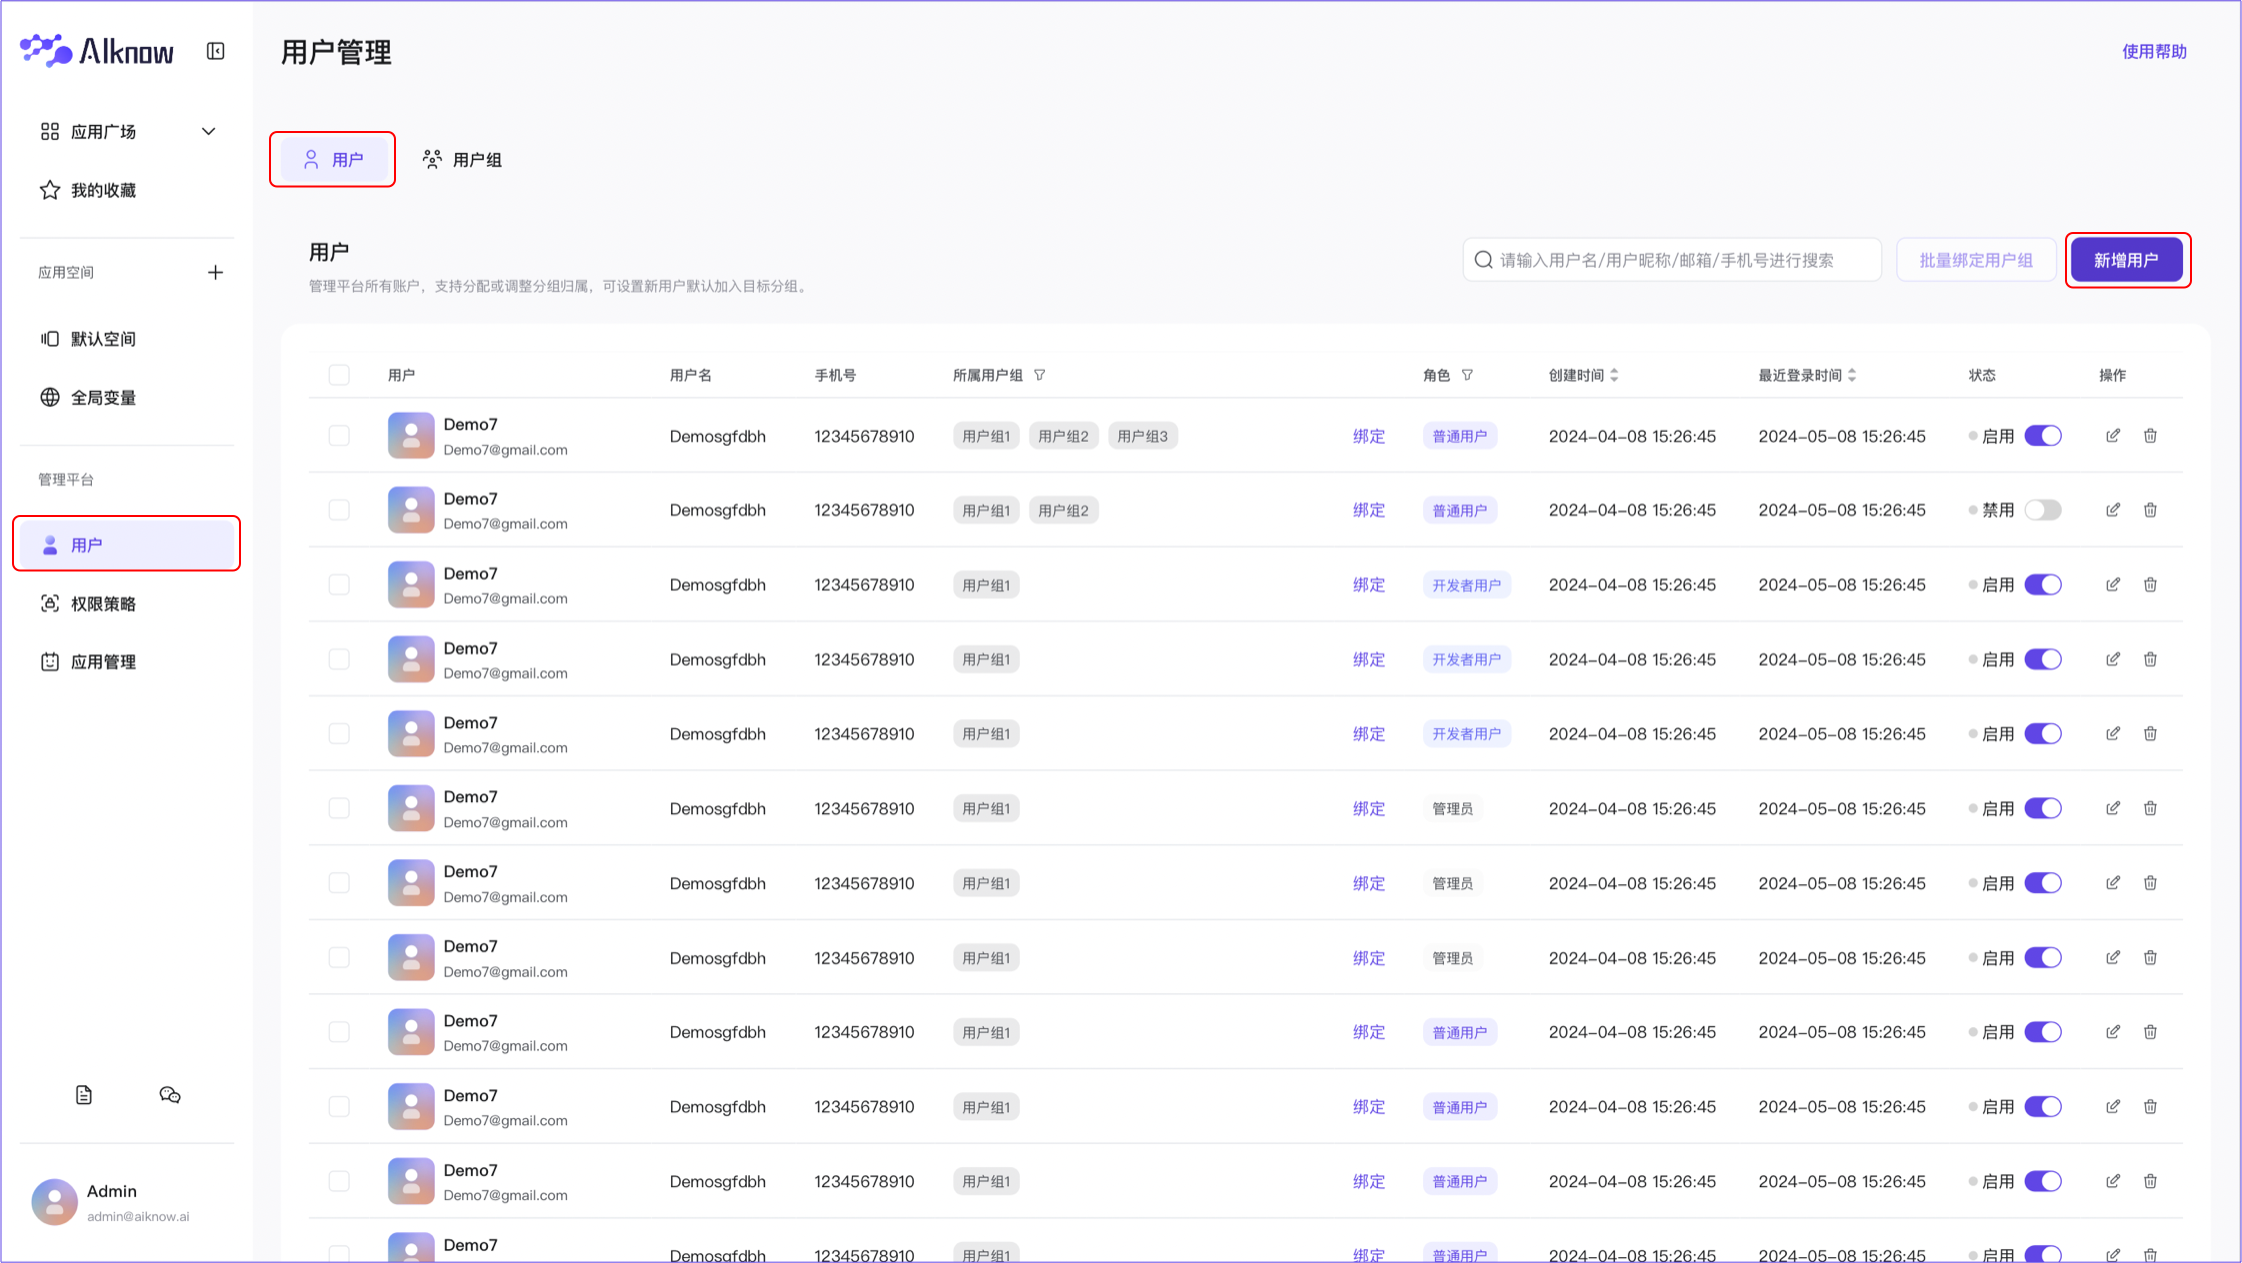Toggle off status switch in first row
The width and height of the screenshot is (2242, 1263).
[x=2042, y=436]
